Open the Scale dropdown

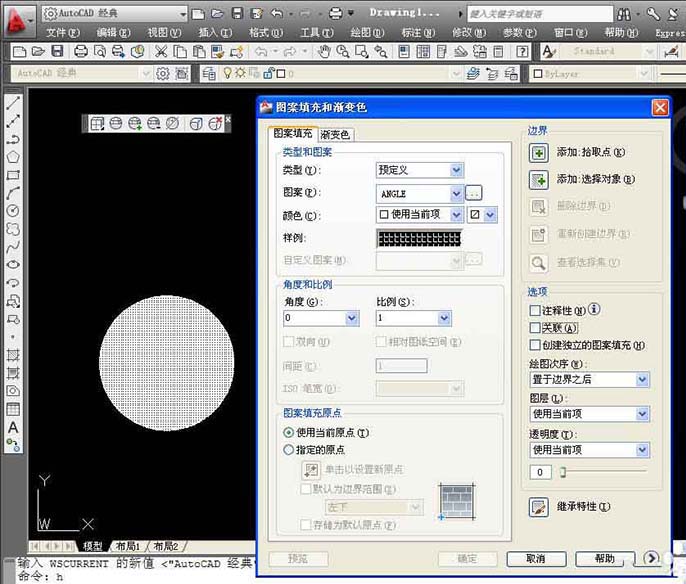click(413, 318)
